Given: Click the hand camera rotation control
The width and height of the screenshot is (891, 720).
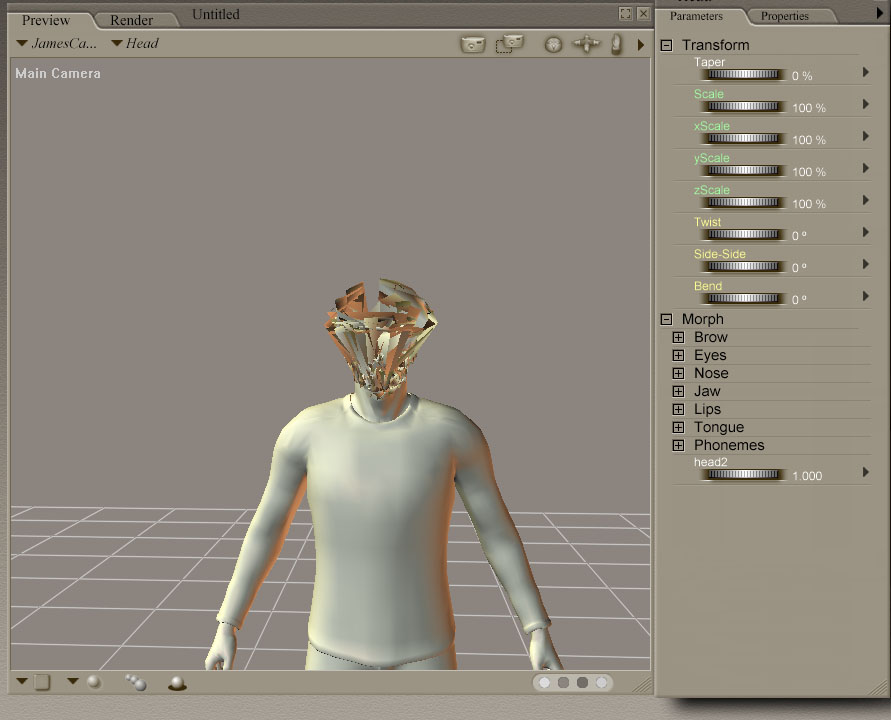Looking at the screenshot, I should coord(617,44).
